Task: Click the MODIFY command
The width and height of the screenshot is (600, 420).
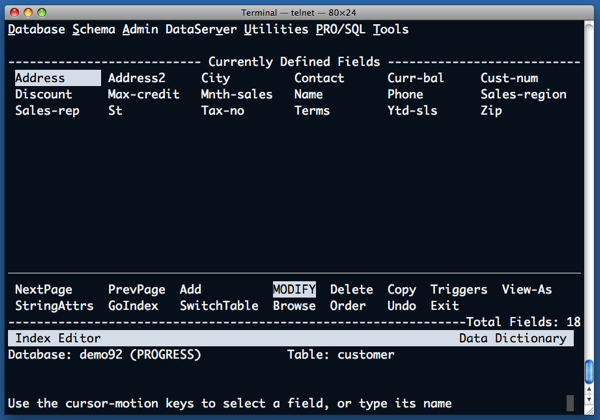Action: [x=294, y=290]
